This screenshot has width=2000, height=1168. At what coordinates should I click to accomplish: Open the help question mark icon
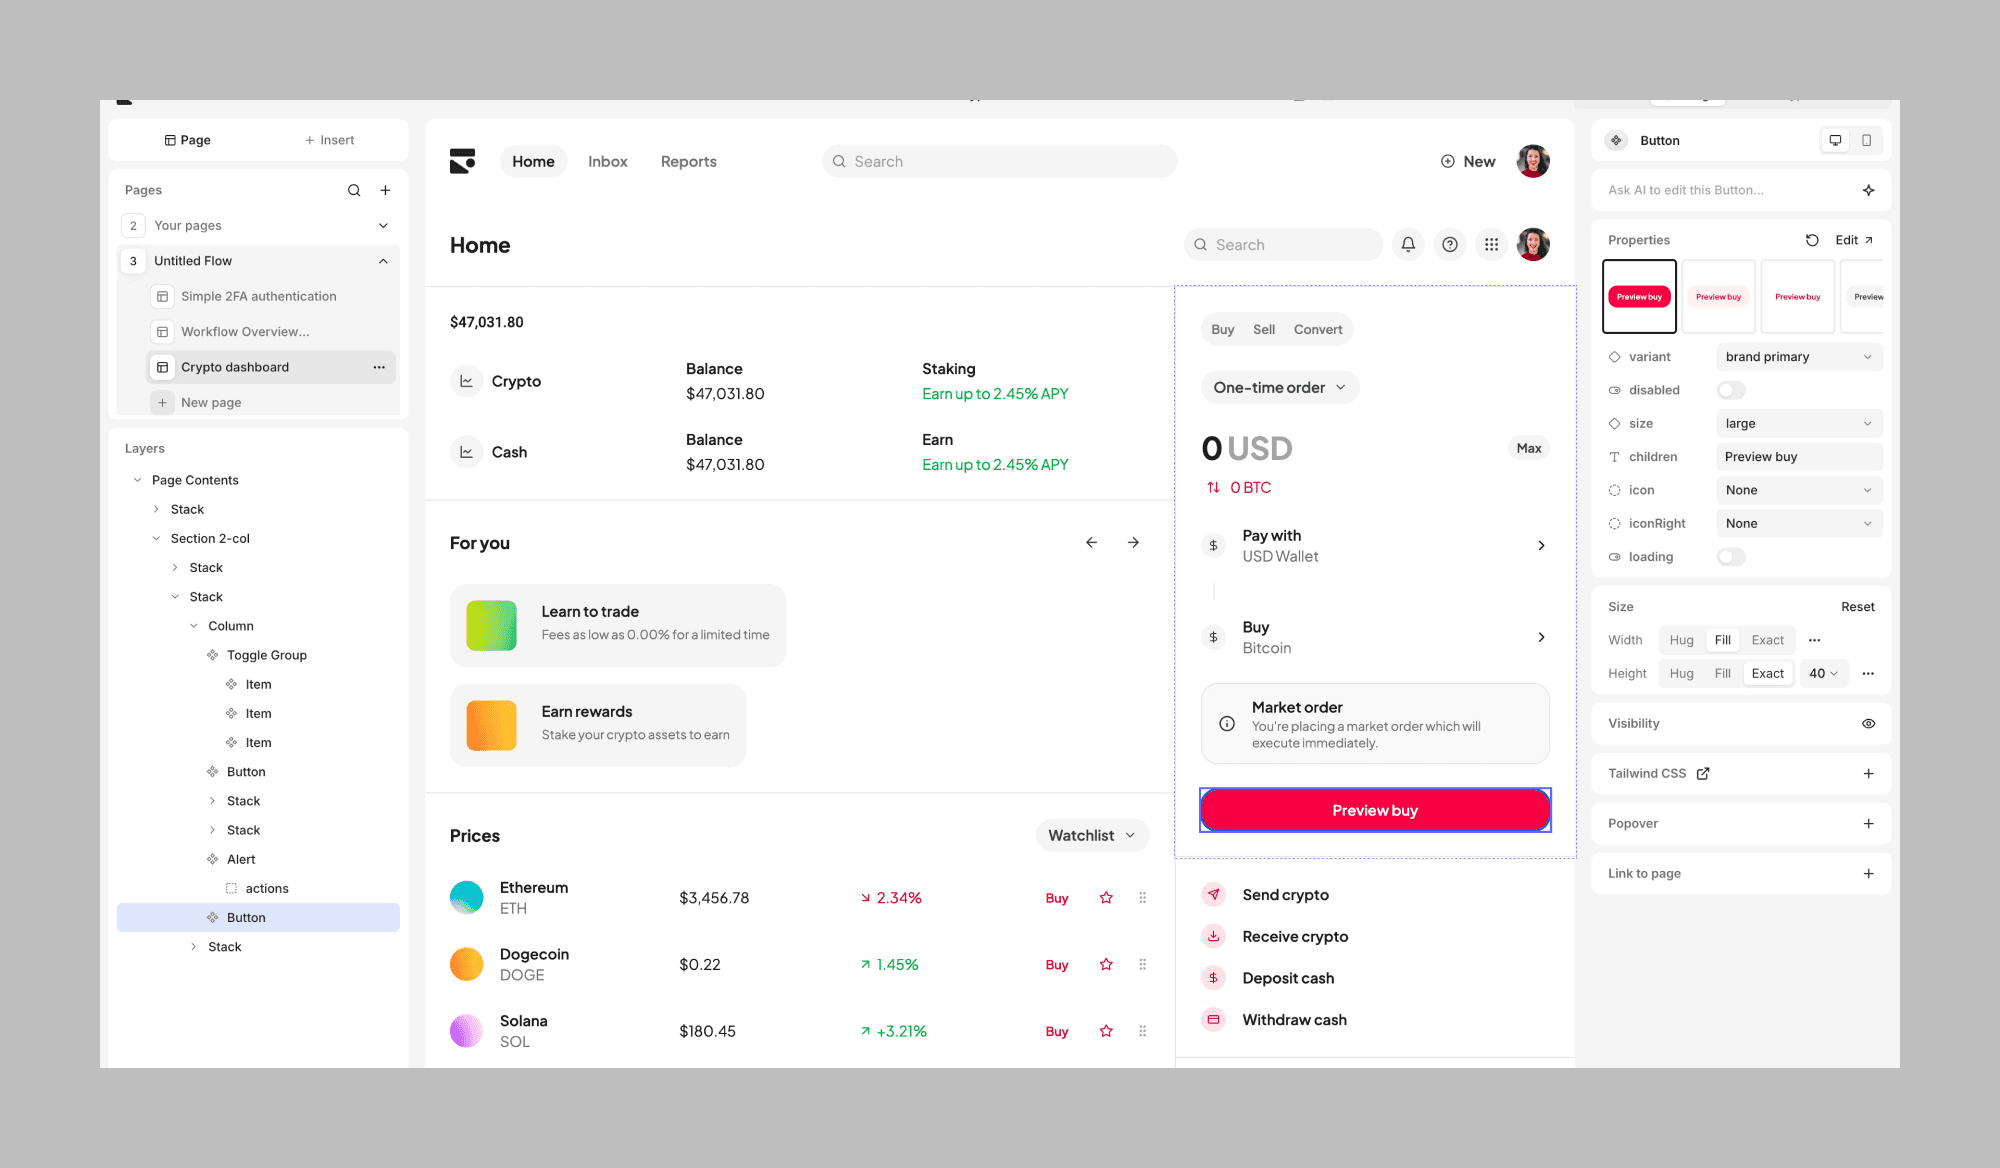1450,245
